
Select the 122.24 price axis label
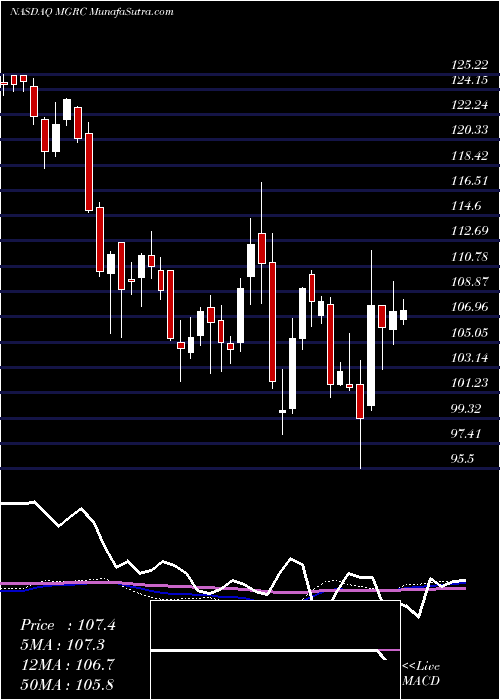(x=469, y=105)
